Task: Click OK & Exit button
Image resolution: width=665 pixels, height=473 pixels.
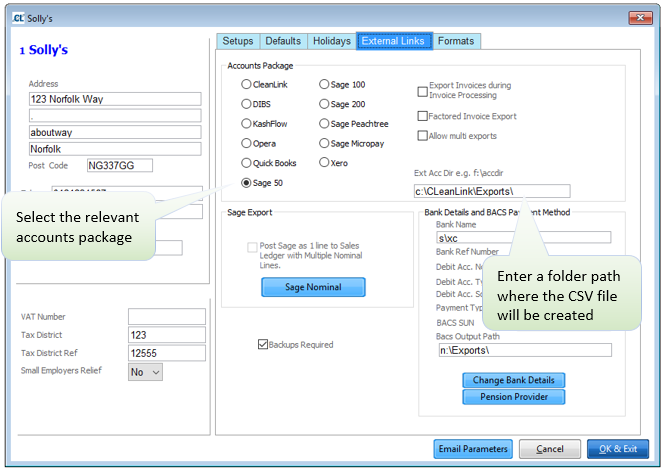Action: [x=618, y=449]
